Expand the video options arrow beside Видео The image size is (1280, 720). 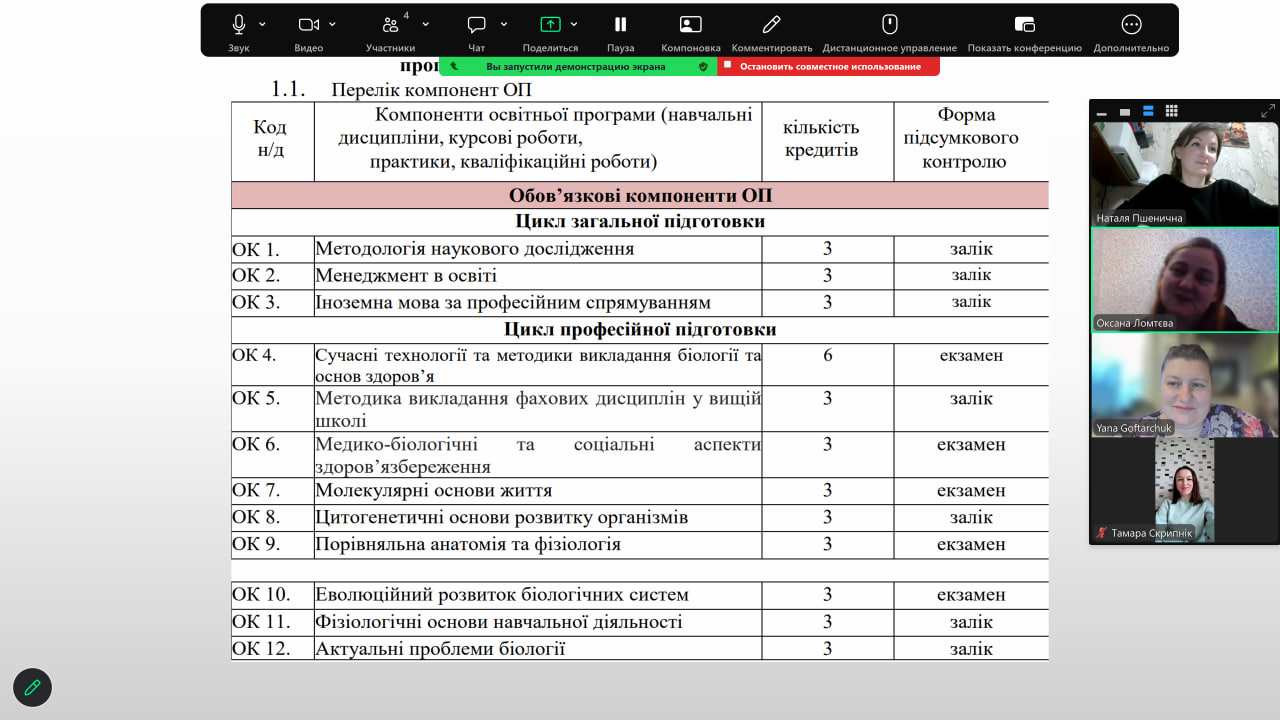click(x=333, y=24)
